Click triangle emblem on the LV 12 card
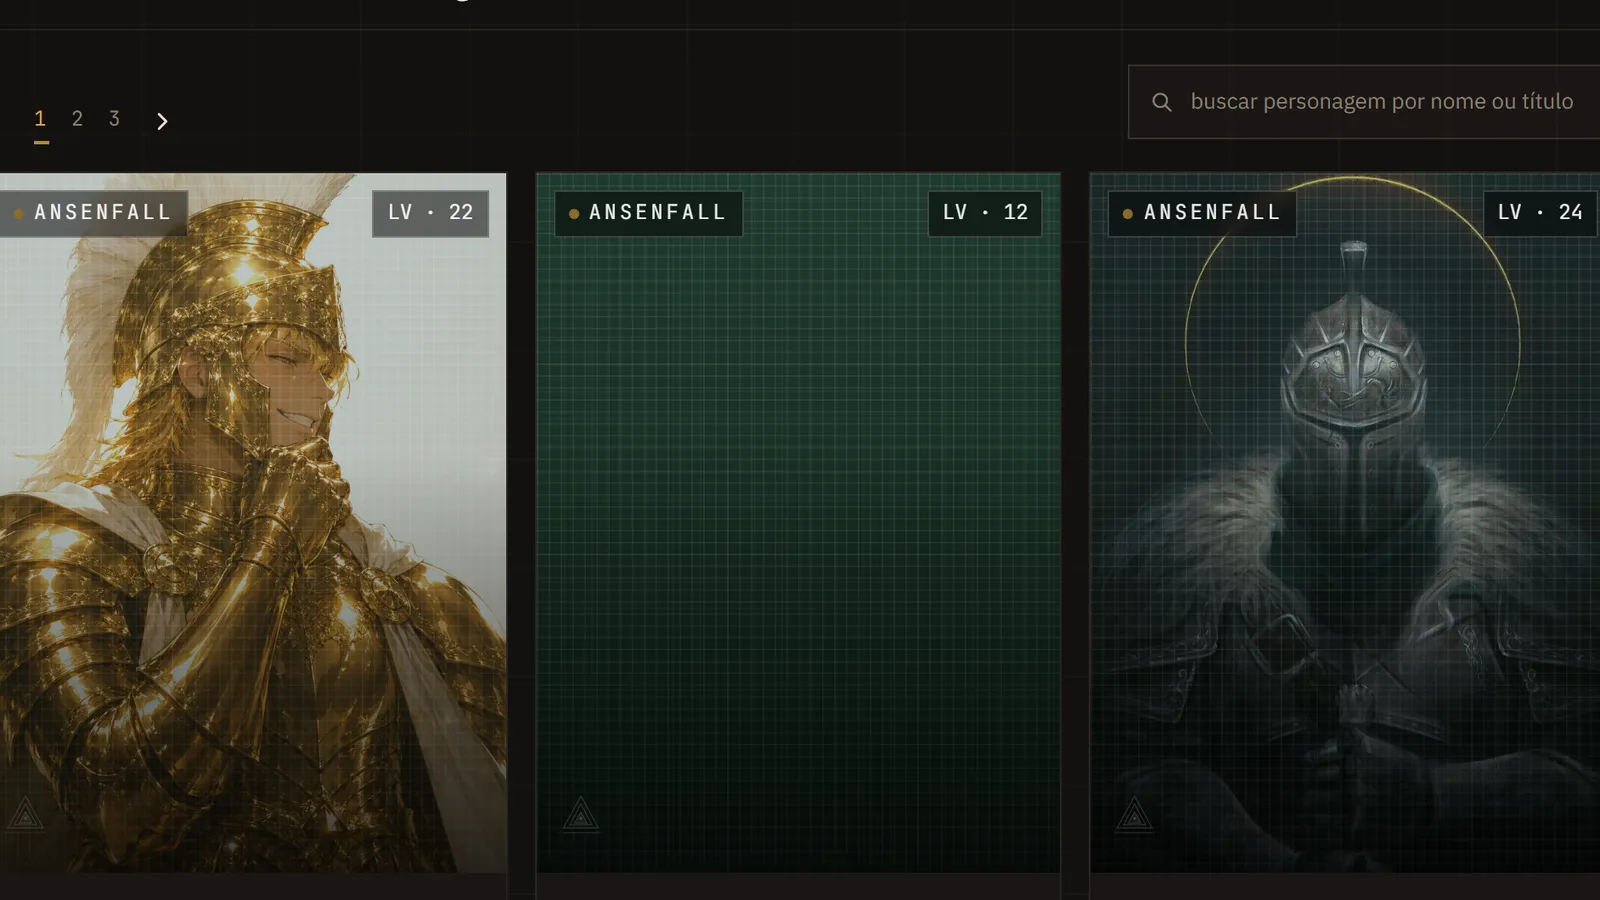 coord(581,815)
